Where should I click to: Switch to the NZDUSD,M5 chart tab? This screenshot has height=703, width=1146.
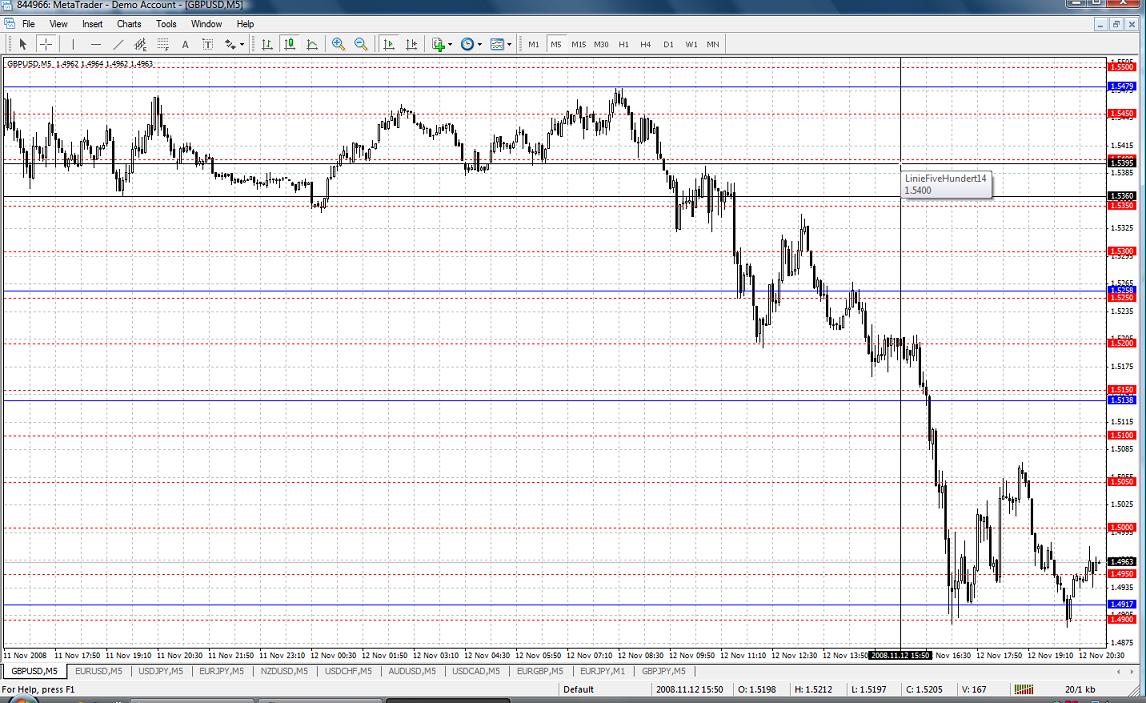[284, 671]
